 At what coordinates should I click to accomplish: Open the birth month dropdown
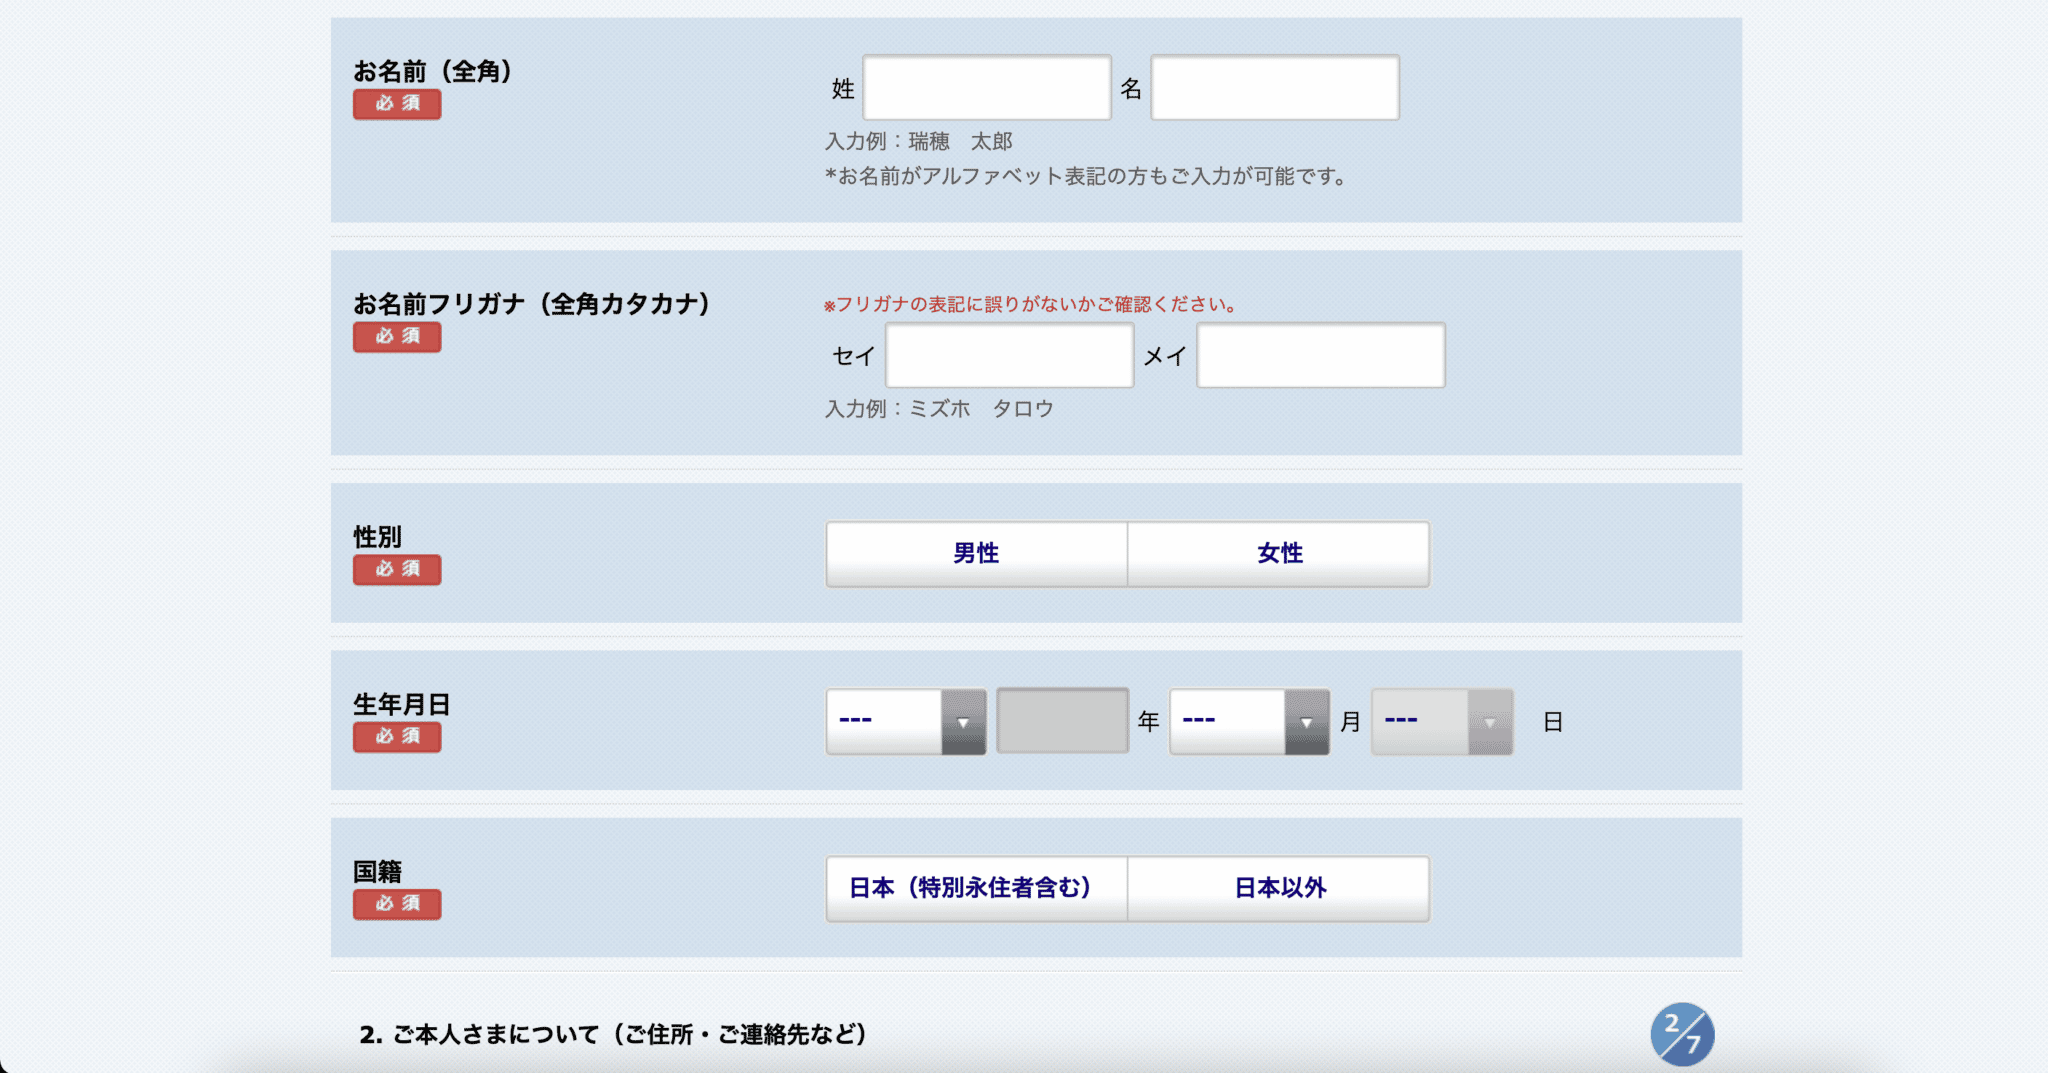[x=1249, y=721]
